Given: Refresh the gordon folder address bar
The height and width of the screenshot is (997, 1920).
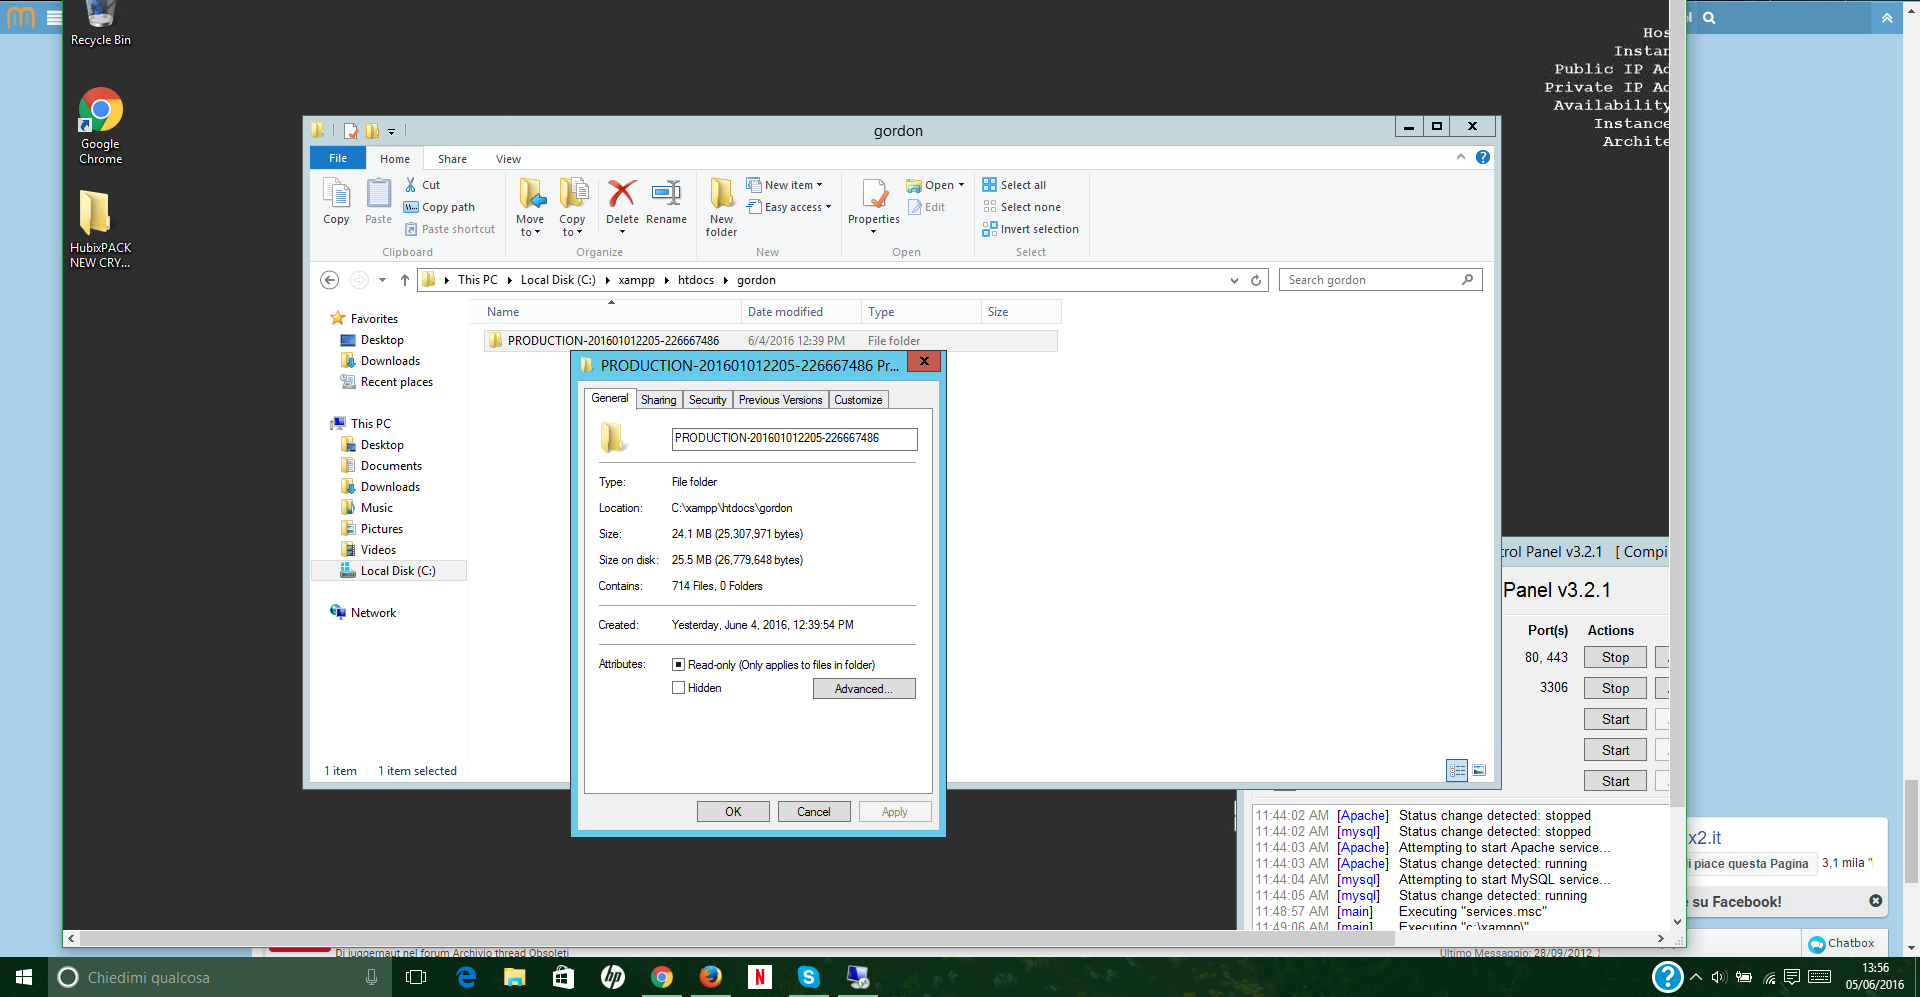Looking at the screenshot, I should [1256, 280].
